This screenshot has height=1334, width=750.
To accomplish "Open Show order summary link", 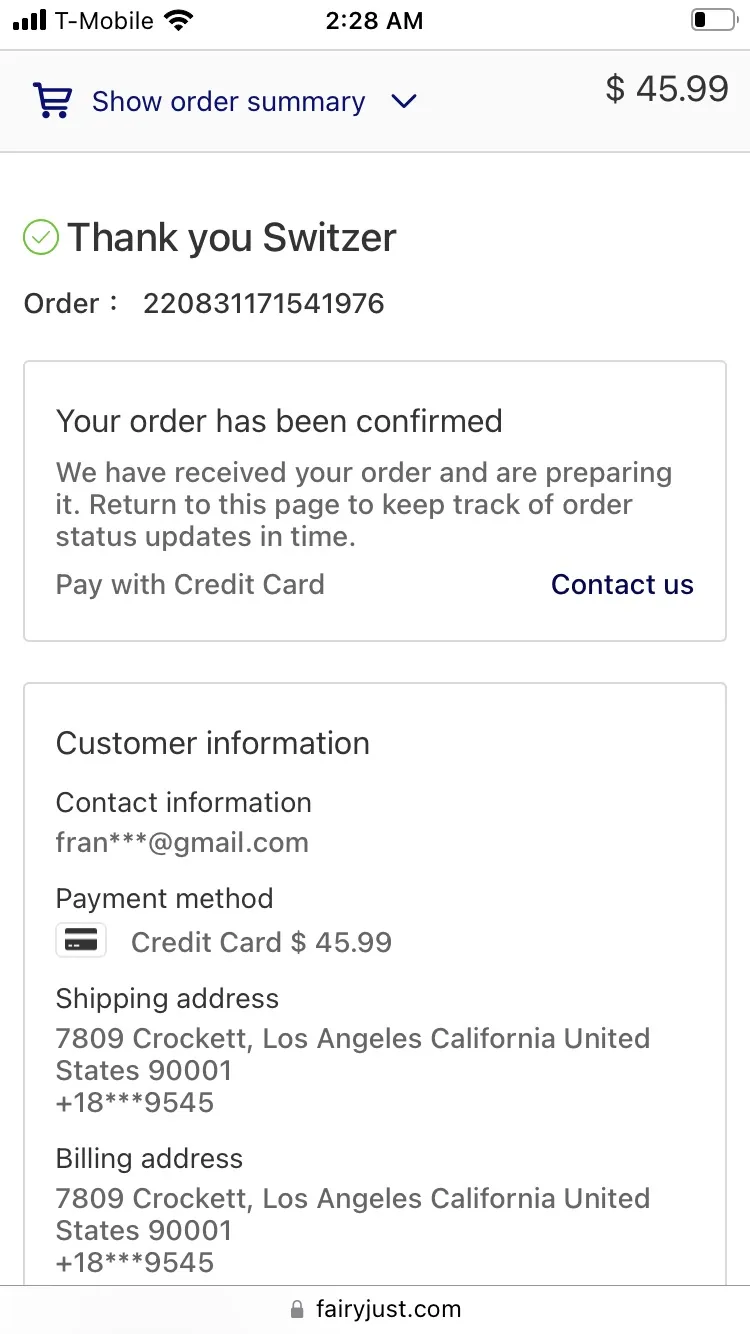I will [228, 102].
